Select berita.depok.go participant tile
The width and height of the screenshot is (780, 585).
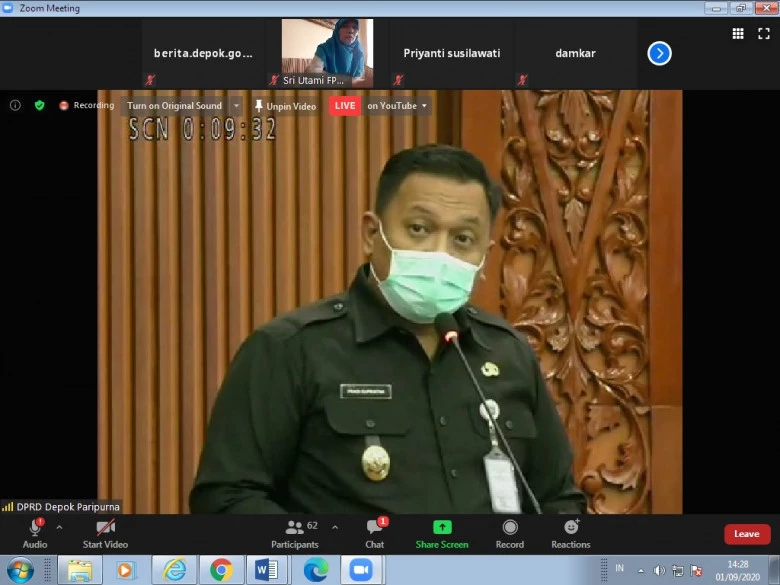[203, 53]
